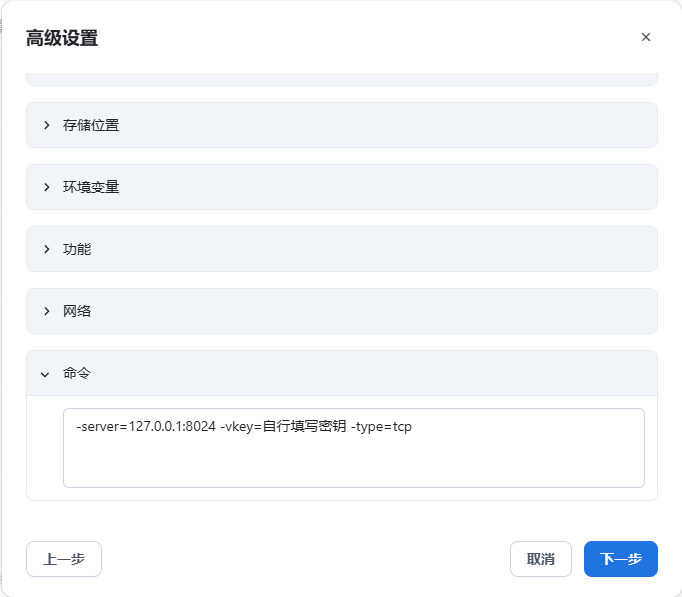Open the 环境变量 section by its label
This screenshot has height=597, width=682.
(91, 187)
